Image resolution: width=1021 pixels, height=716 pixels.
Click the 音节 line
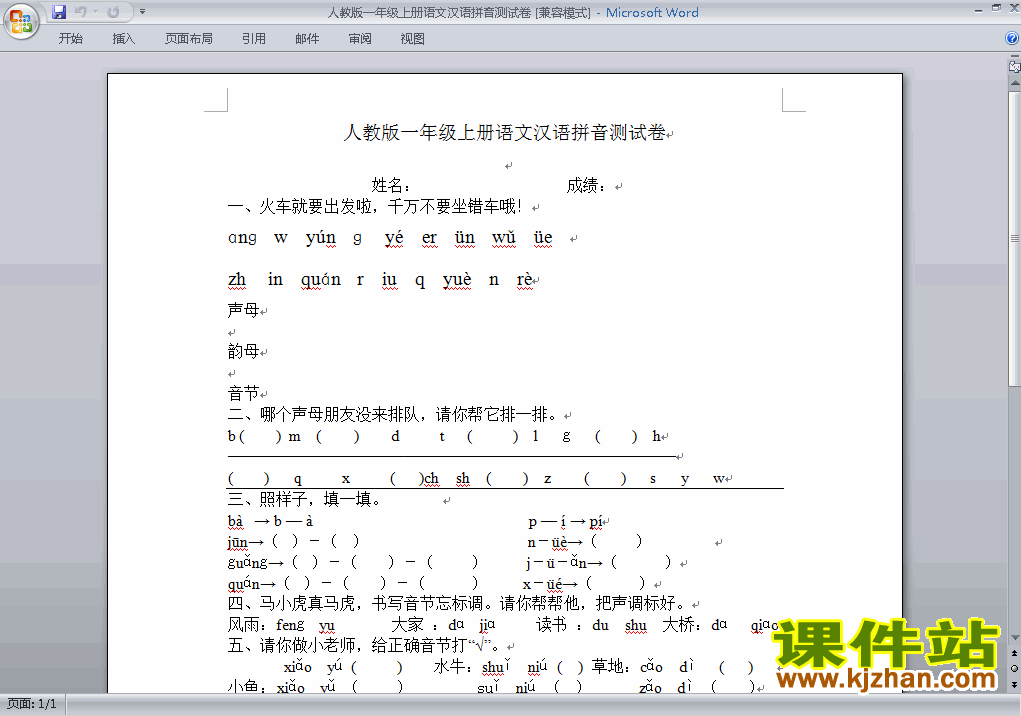coord(244,393)
